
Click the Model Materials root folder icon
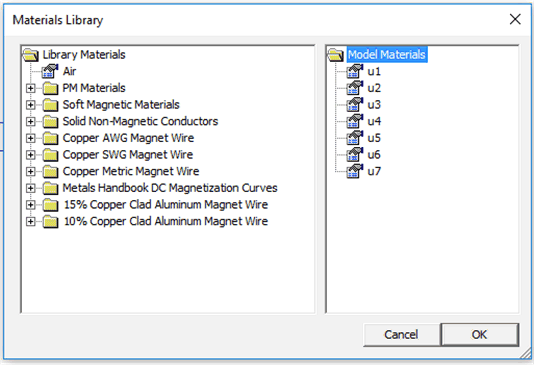pyautogui.click(x=336, y=55)
